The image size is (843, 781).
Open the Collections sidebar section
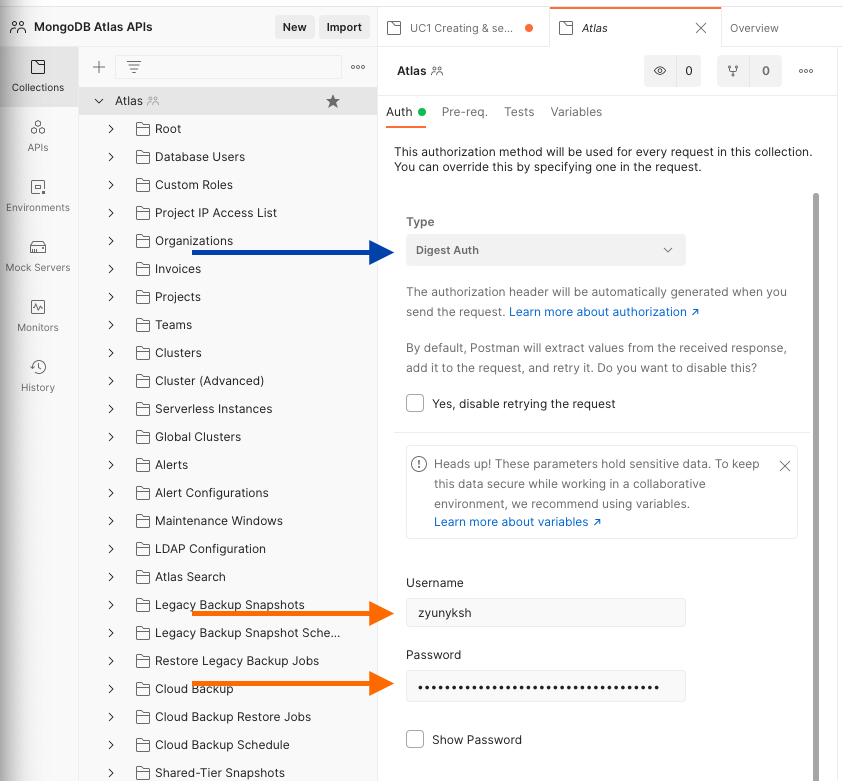point(38,76)
